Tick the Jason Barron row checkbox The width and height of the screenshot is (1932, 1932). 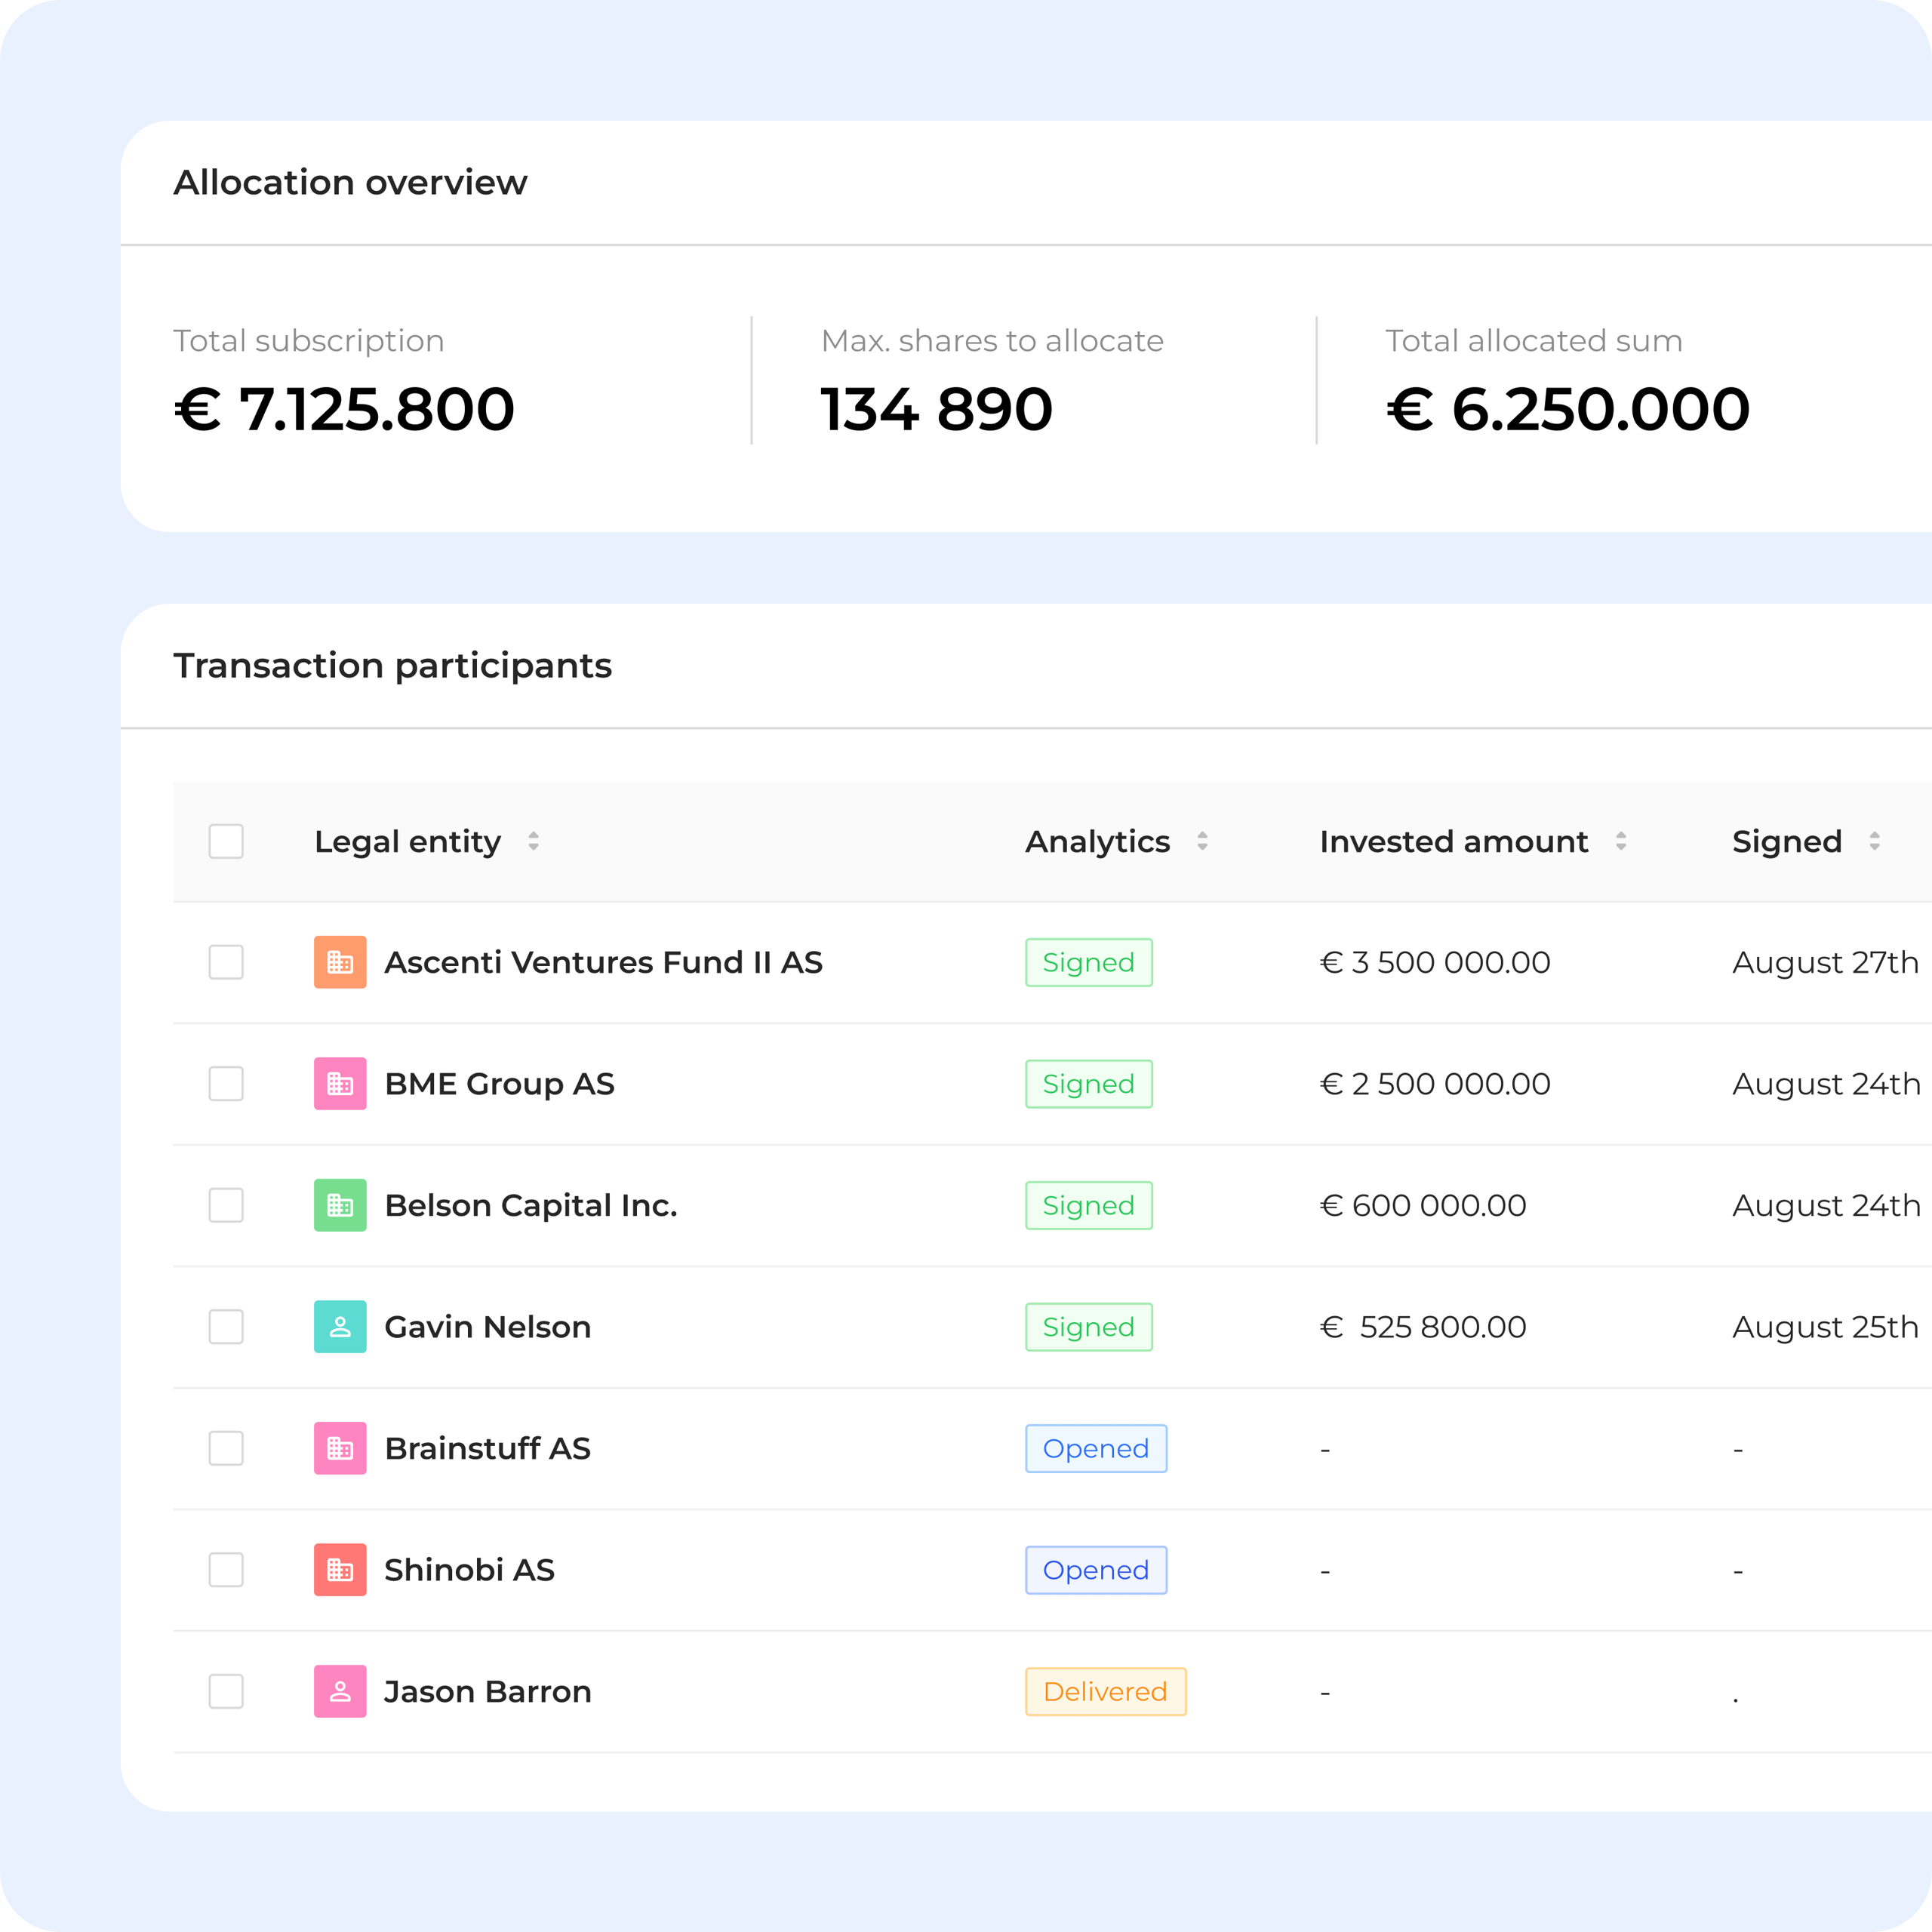click(x=226, y=1691)
